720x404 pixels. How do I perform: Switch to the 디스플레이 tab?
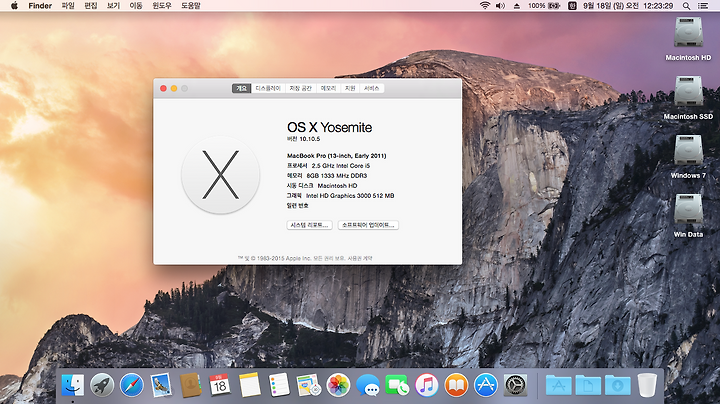point(268,88)
